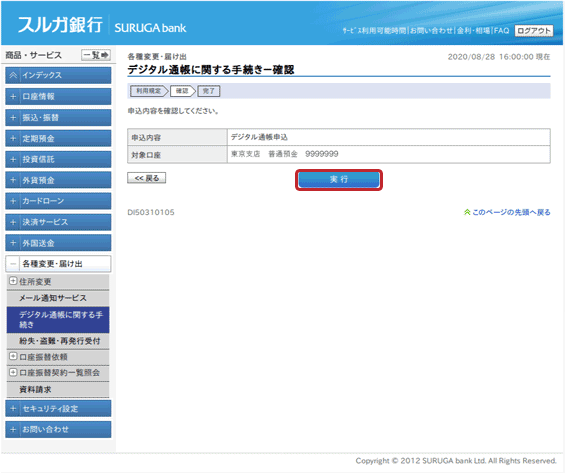Expand the 口座情報 plus icon

point(13,97)
